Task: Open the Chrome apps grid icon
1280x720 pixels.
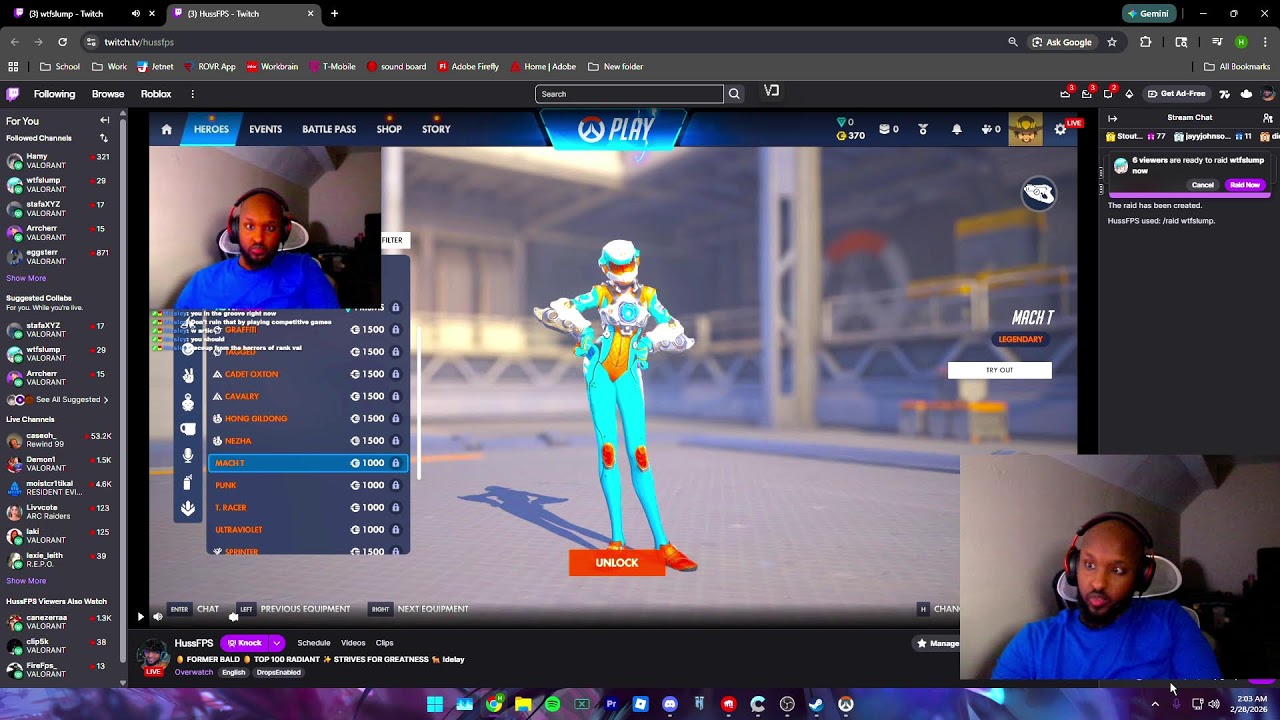Action: click(13, 67)
